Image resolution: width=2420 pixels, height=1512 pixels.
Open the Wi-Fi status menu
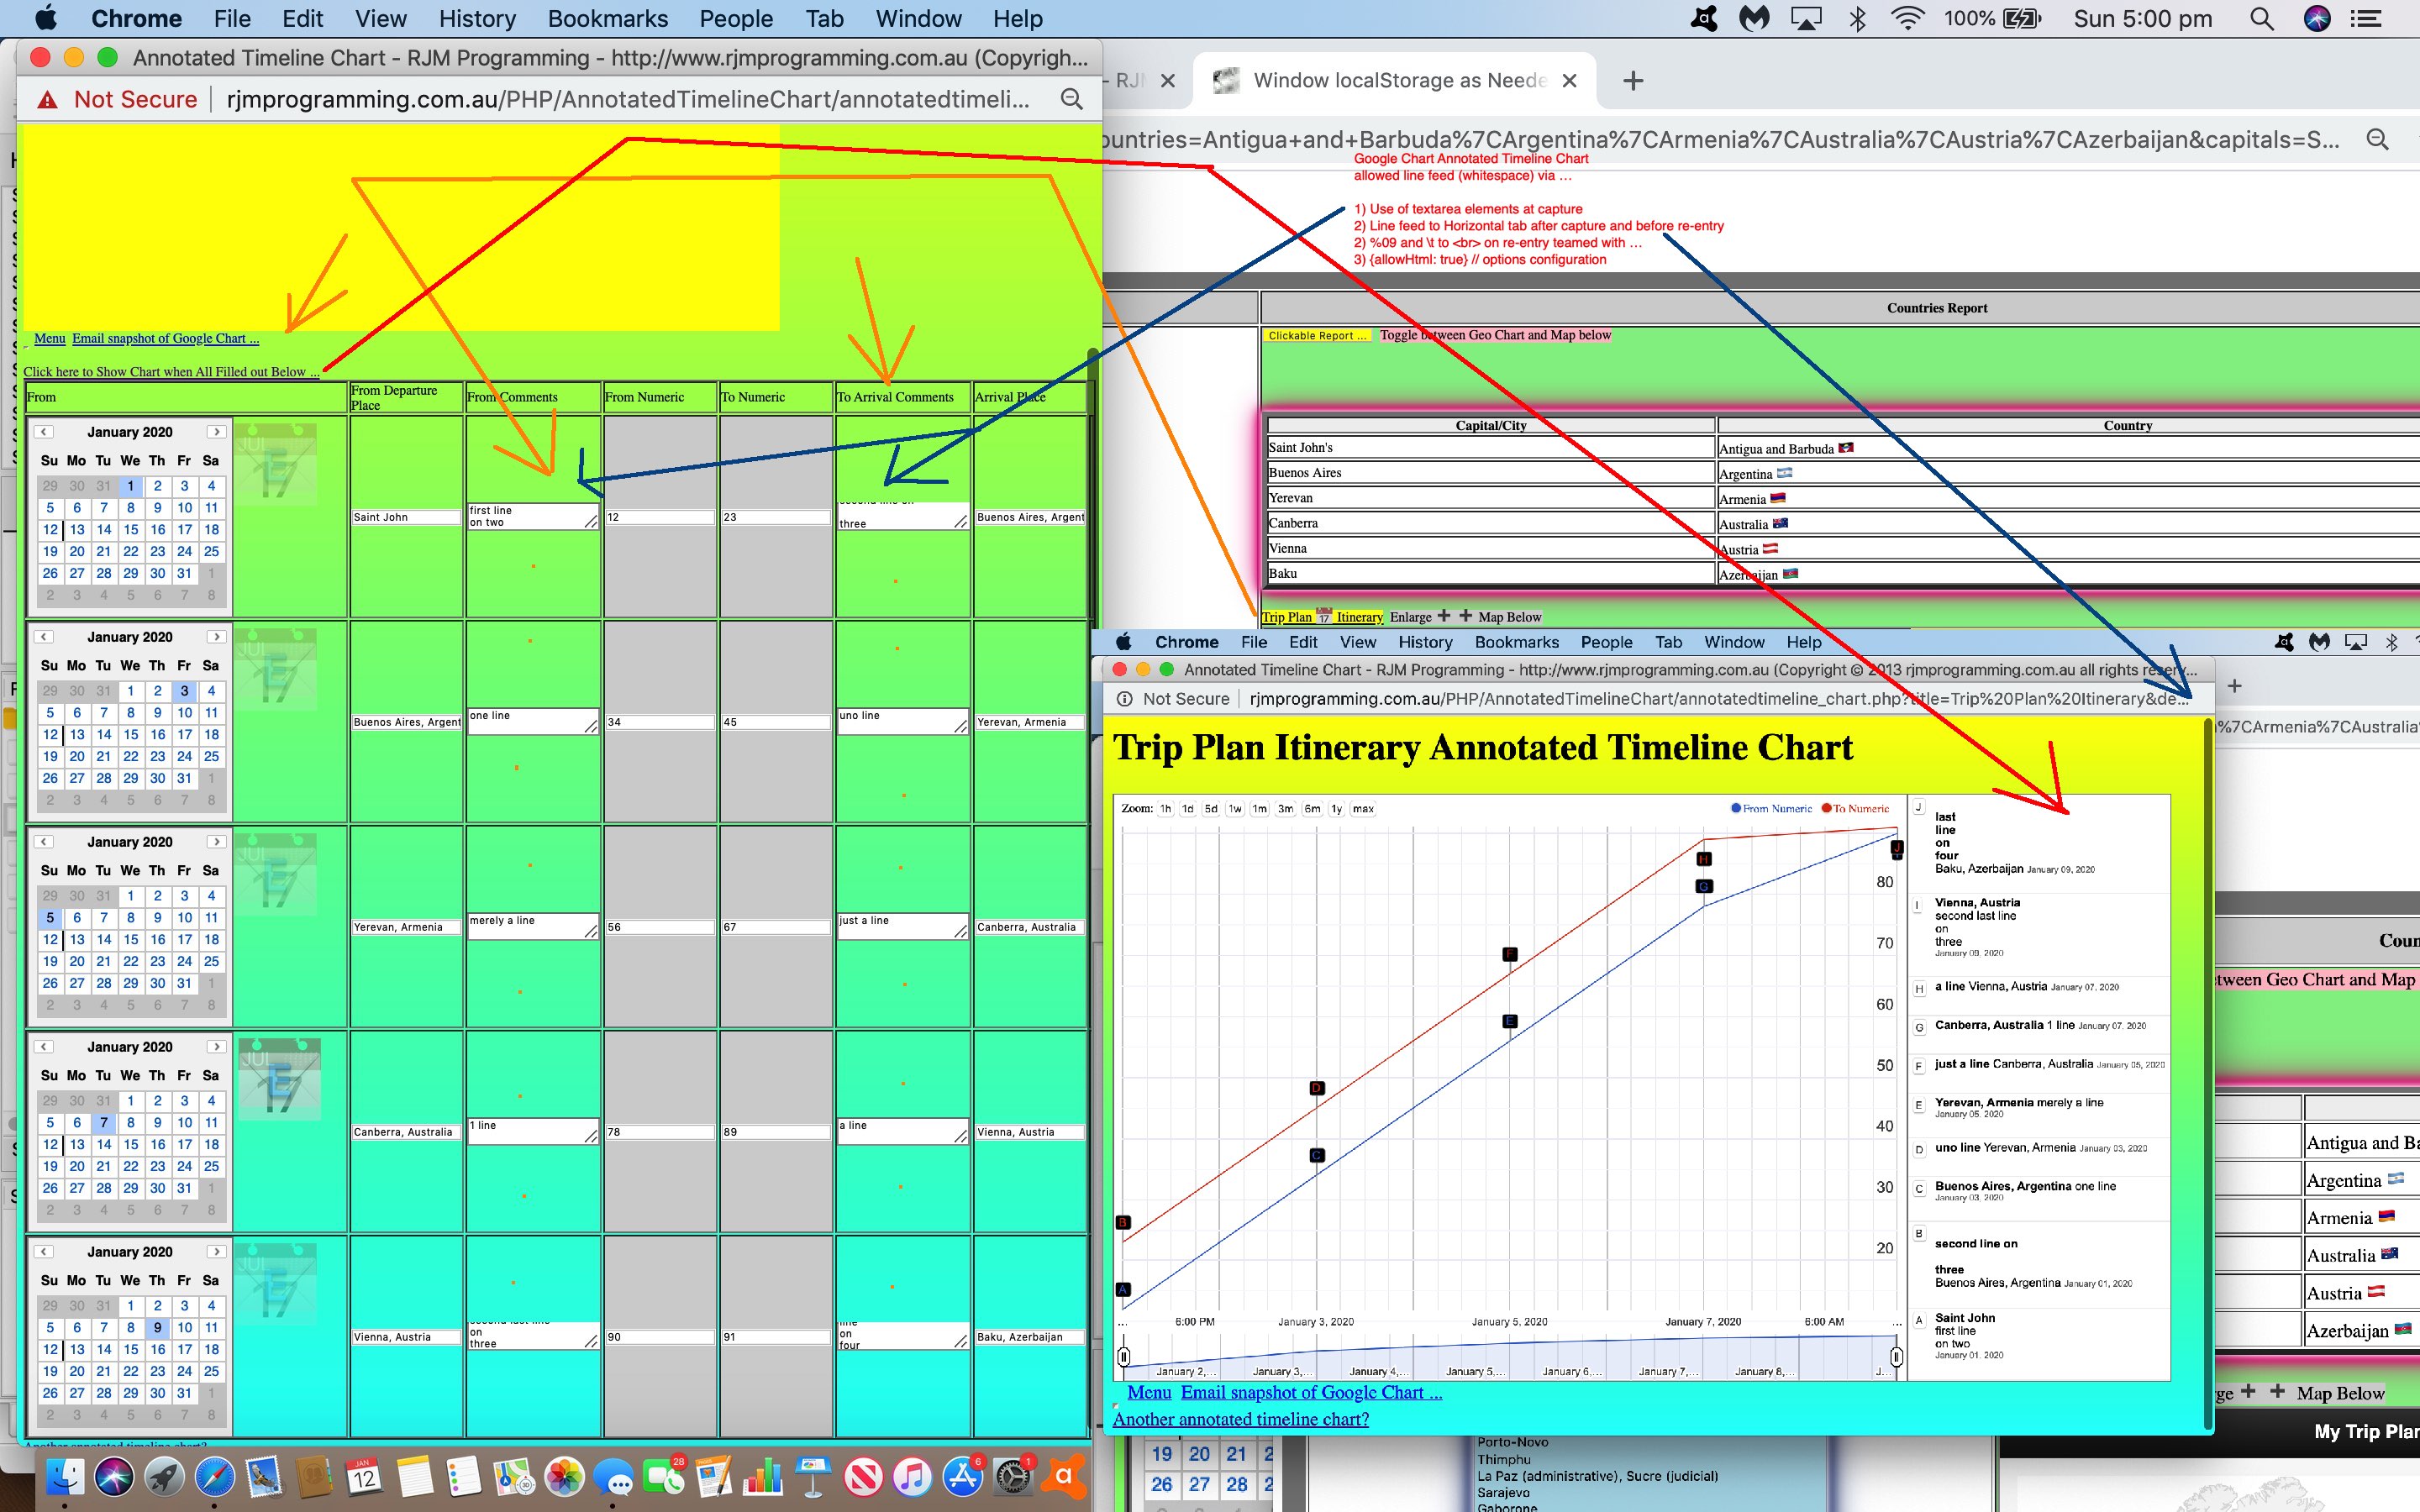(1908, 19)
